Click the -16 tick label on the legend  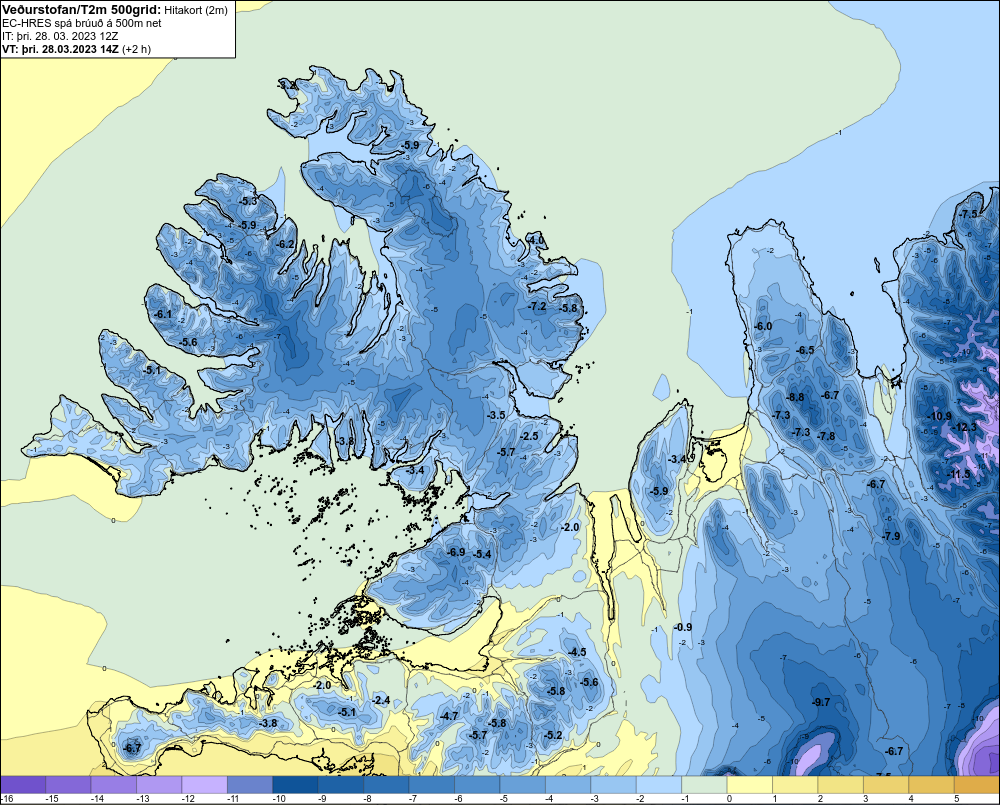tap(7, 799)
